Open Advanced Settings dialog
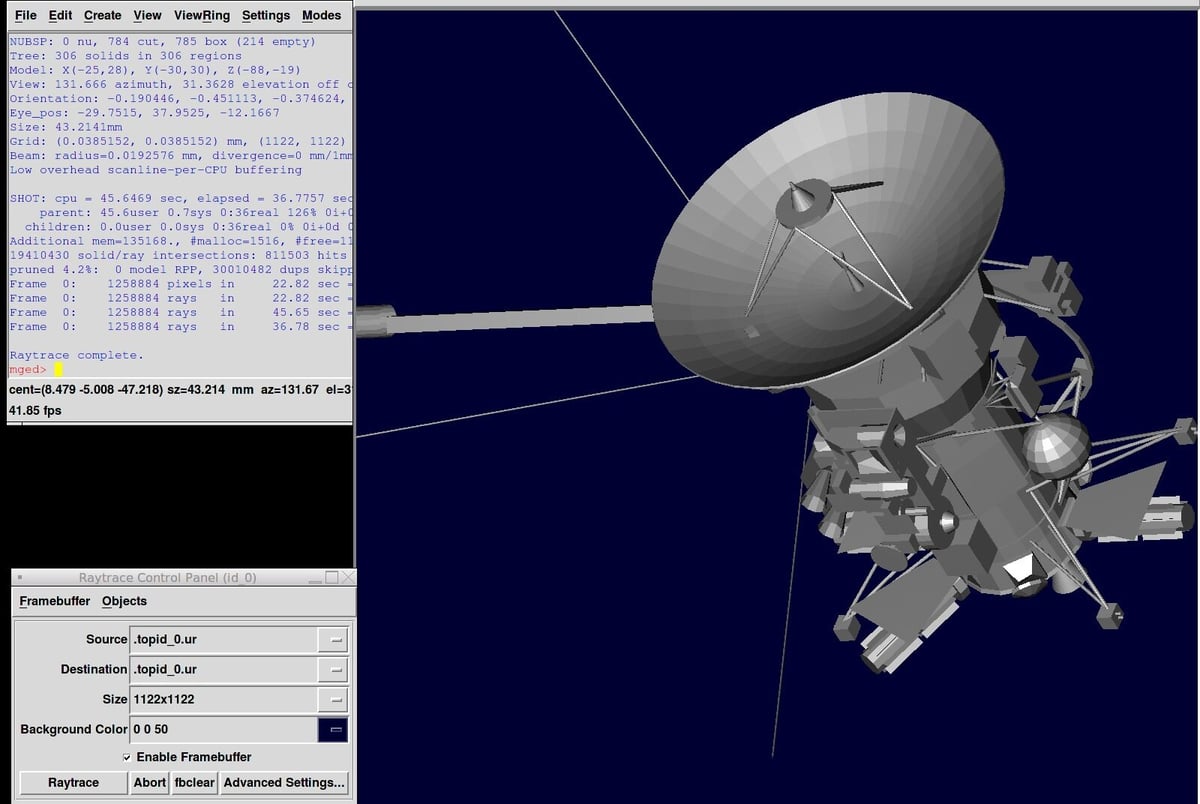The width and height of the screenshot is (1200, 804). tap(284, 782)
